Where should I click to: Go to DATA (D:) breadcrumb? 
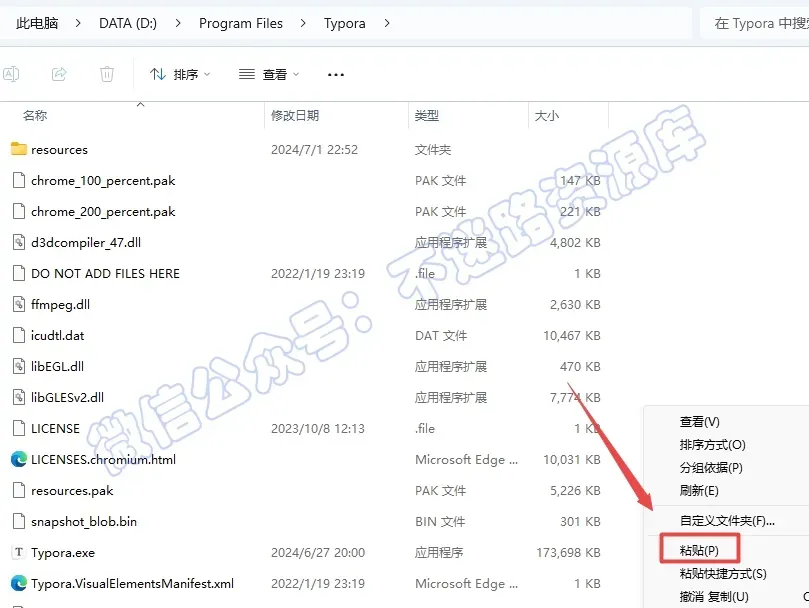coord(128,23)
